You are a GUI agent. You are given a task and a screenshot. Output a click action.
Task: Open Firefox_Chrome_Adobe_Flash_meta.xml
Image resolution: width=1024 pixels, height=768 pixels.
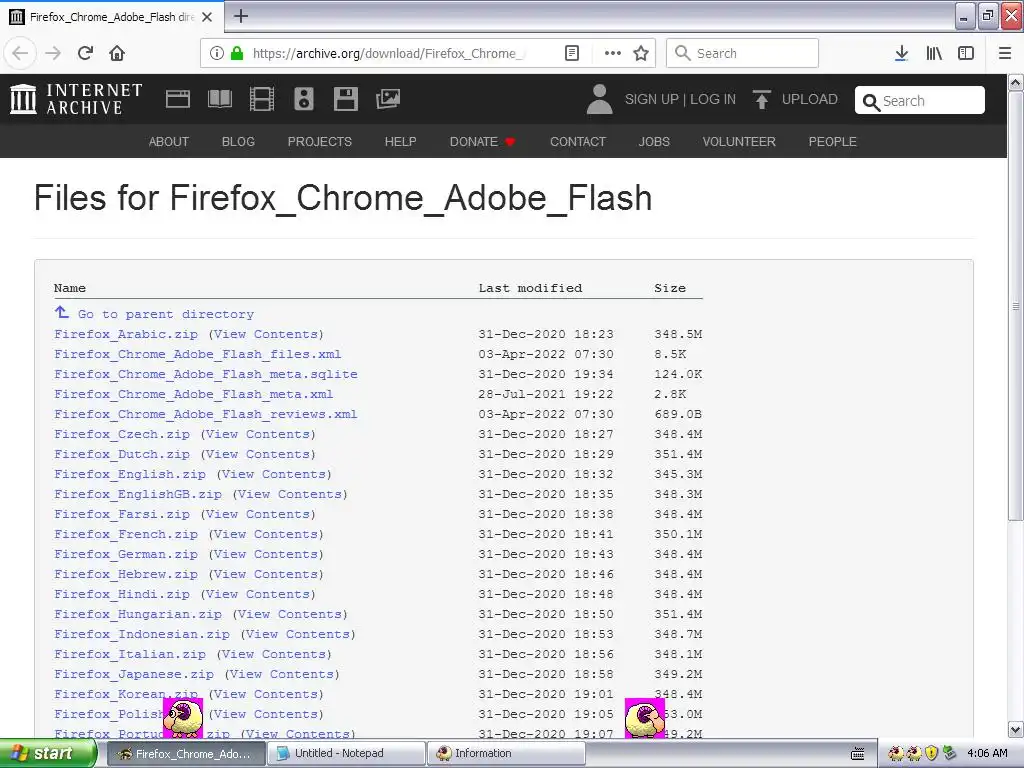[x=193, y=394]
